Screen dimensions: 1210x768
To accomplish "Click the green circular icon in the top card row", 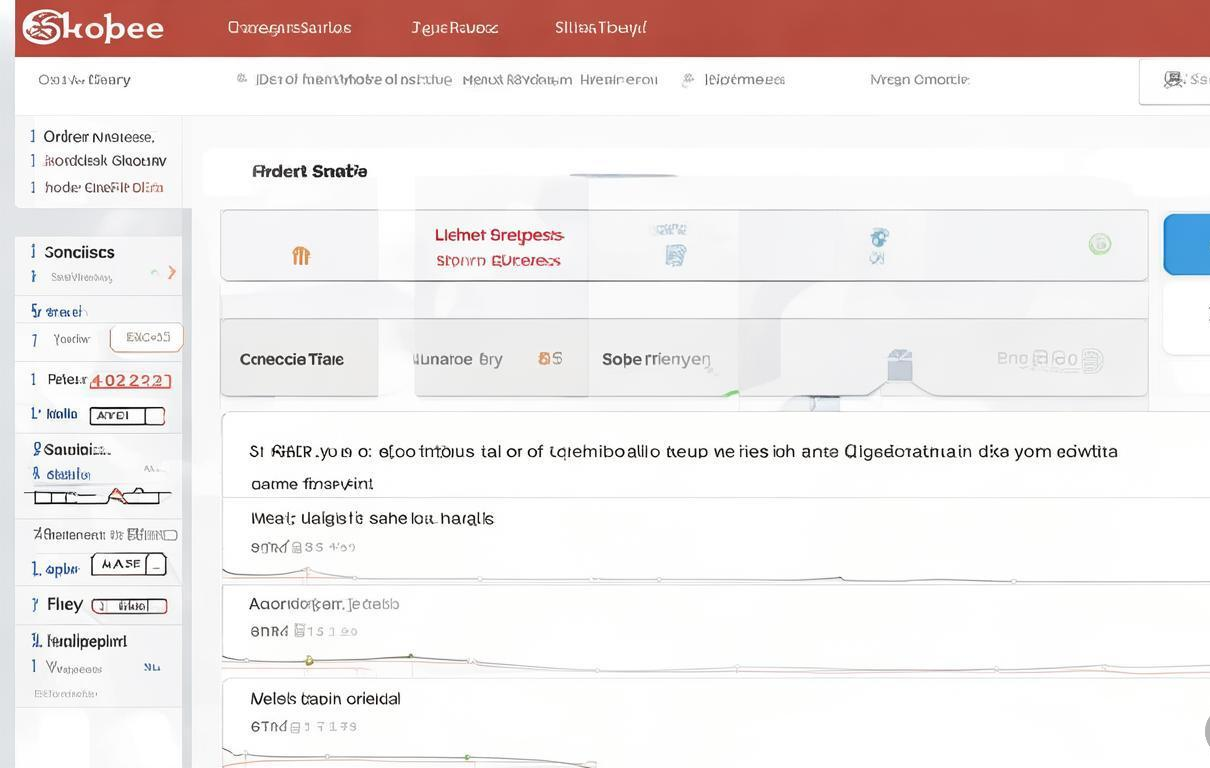I will [1099, 244].
